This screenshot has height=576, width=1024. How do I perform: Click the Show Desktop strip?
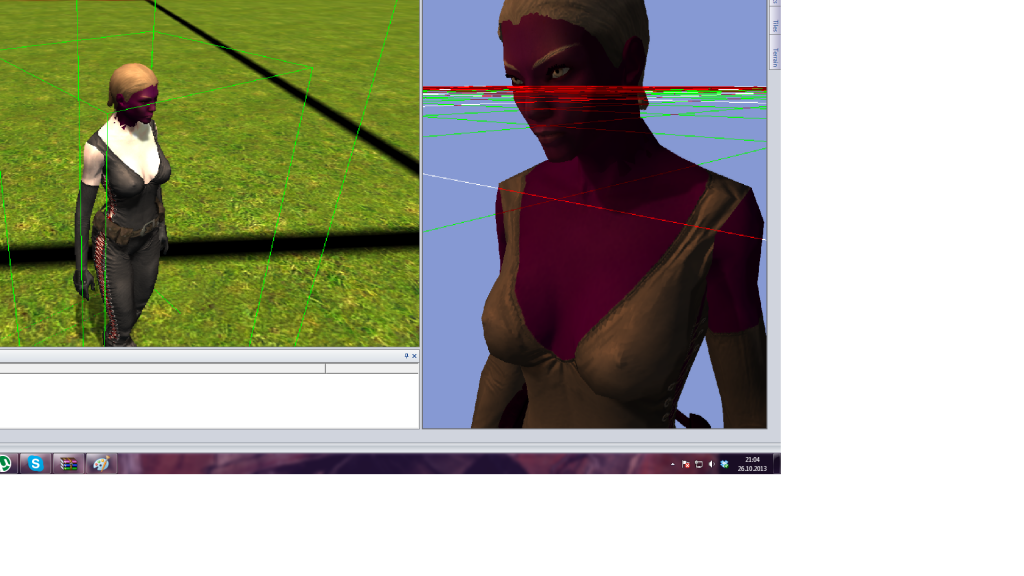click(x=777, y=464)
